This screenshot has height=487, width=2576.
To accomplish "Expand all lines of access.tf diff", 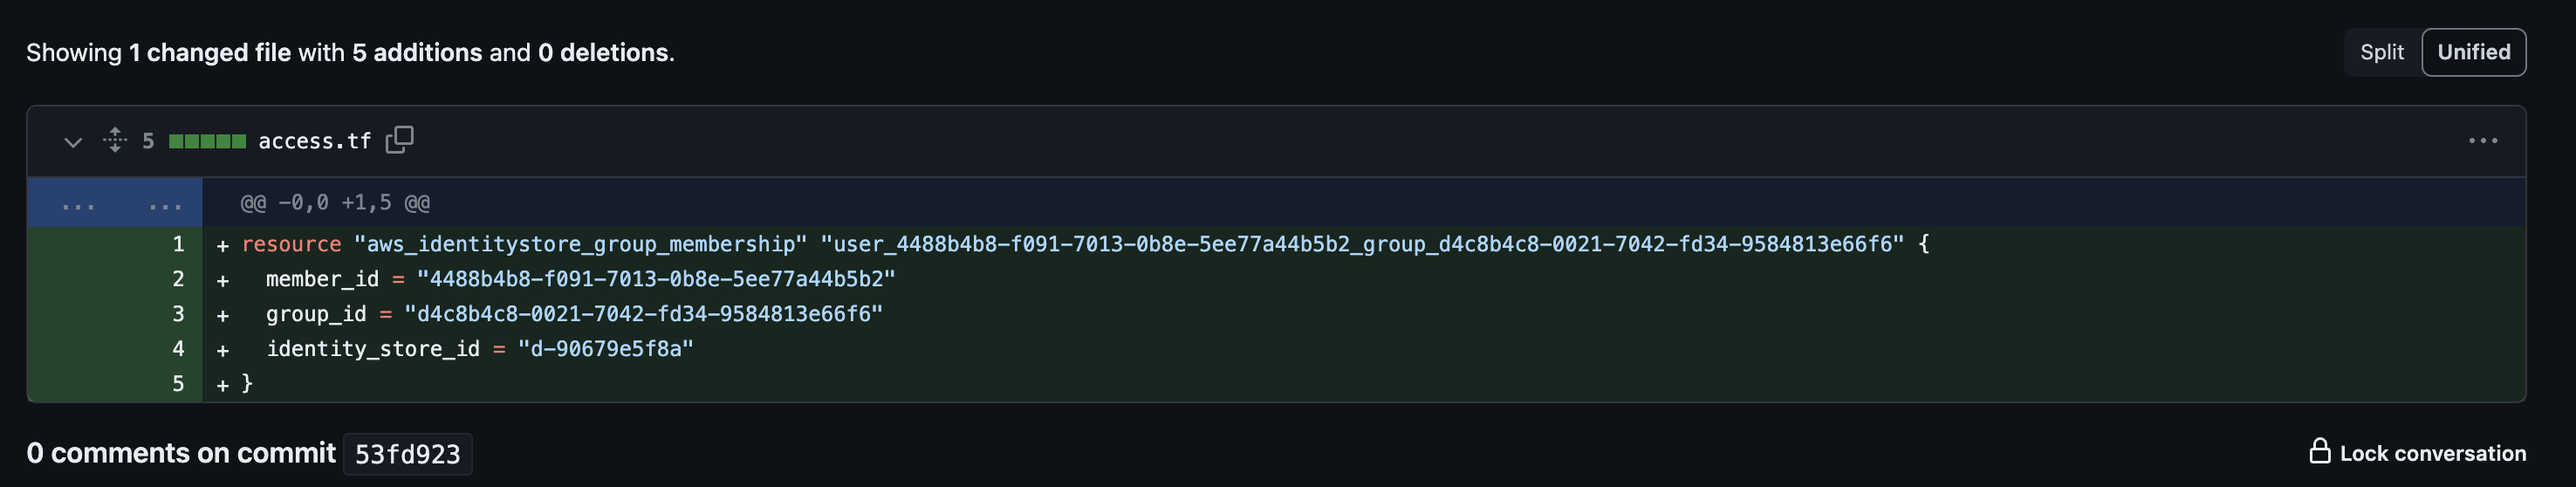I will click(115, 141).
